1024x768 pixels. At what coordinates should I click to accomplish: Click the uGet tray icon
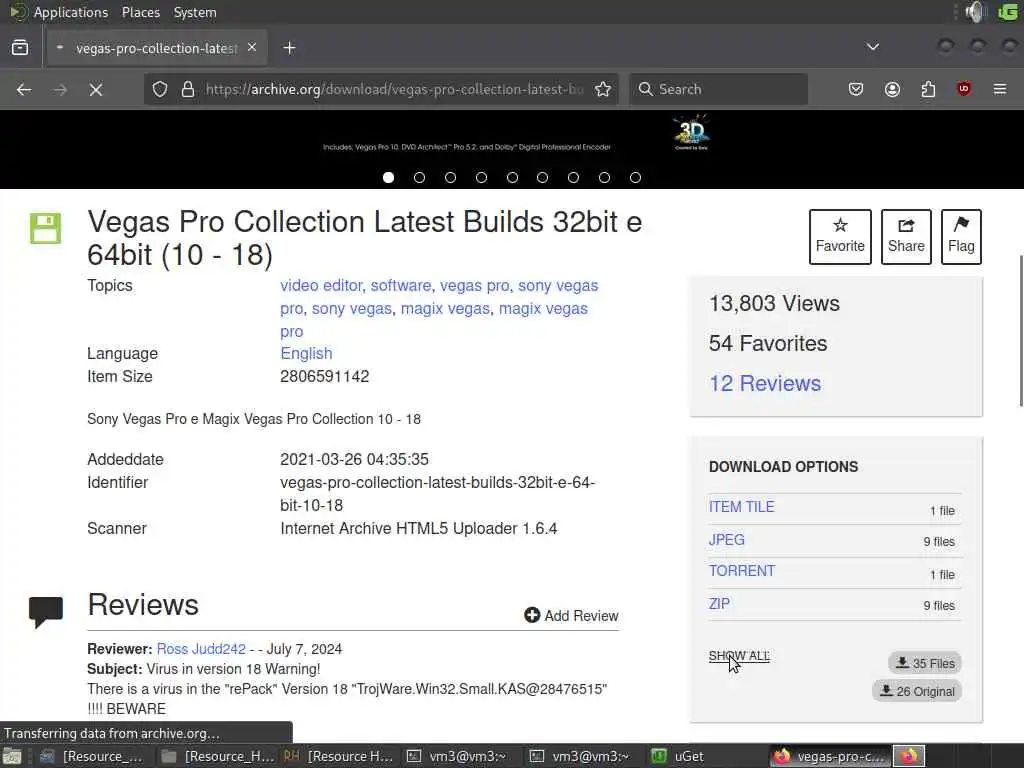pos(1008,12)
